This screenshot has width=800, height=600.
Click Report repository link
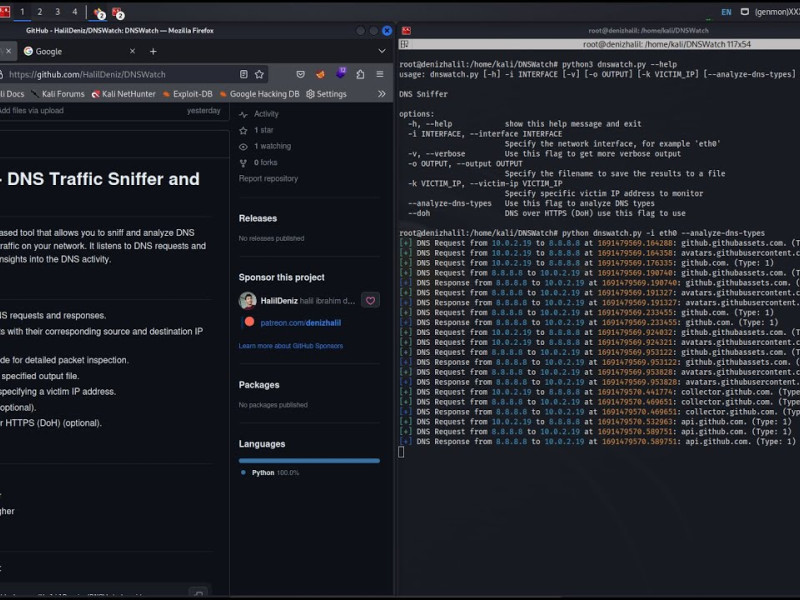coord(268,179)
